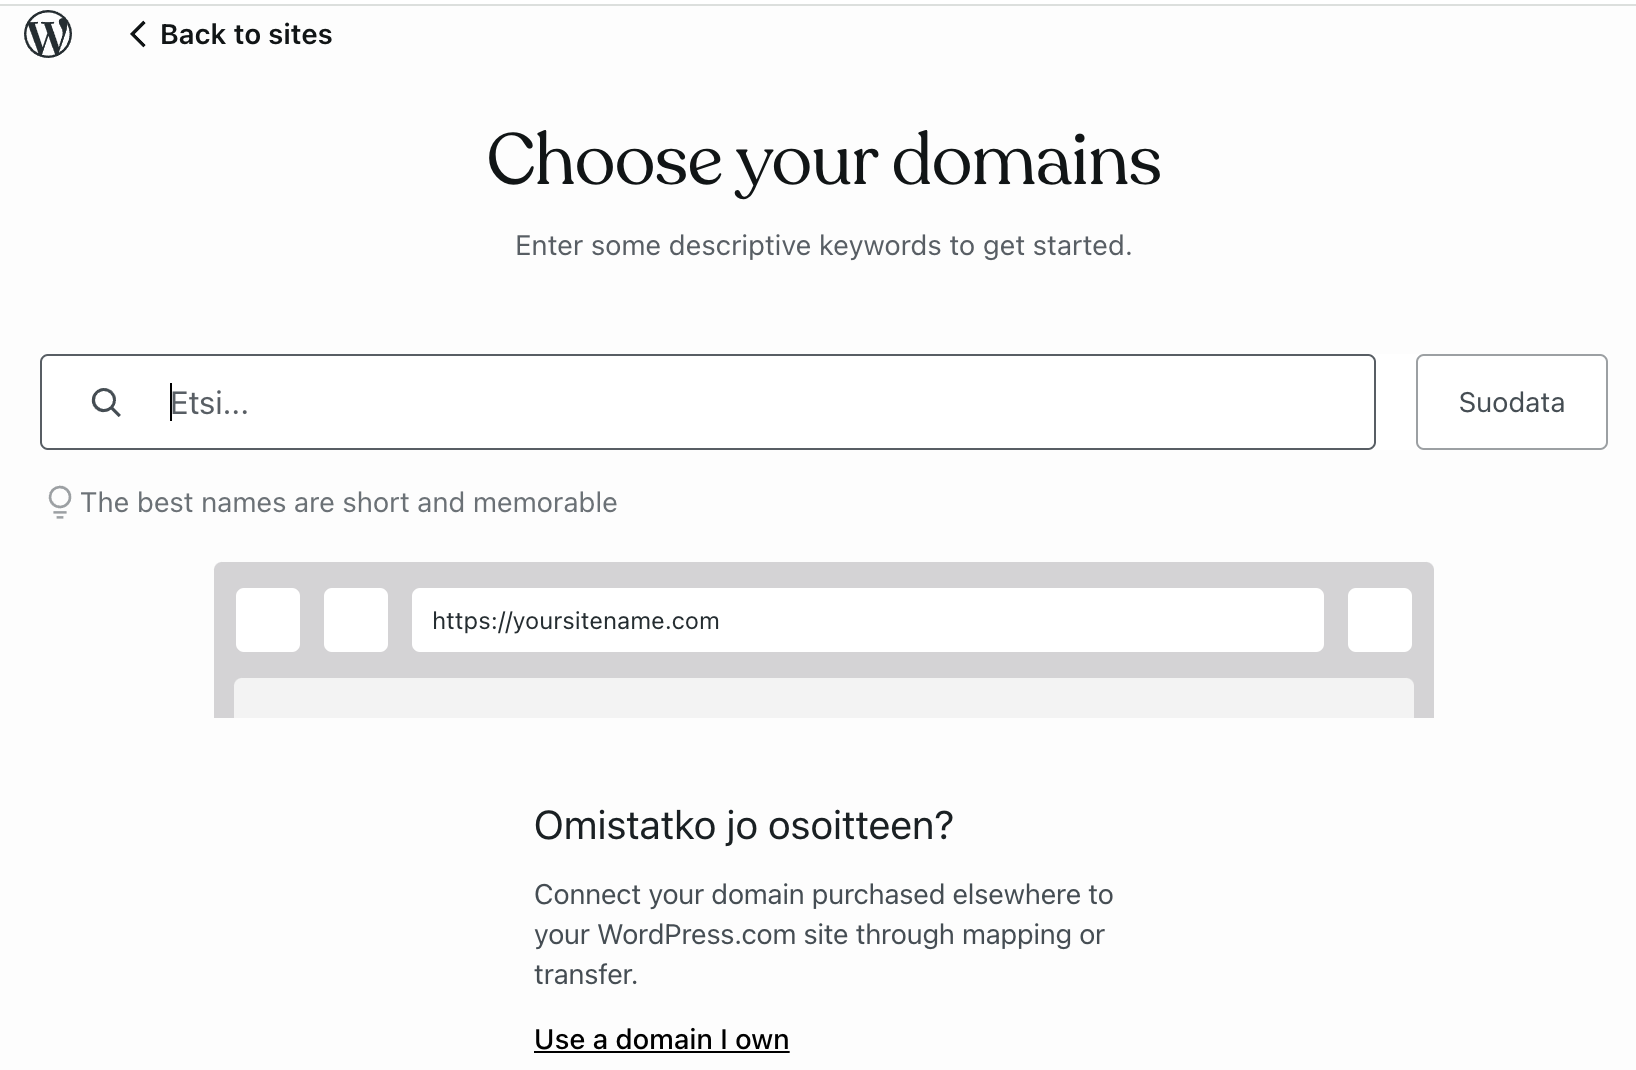Click the Connect your domain description paragraph
The image size is (1636, 1070).
[x=823, y=934]
